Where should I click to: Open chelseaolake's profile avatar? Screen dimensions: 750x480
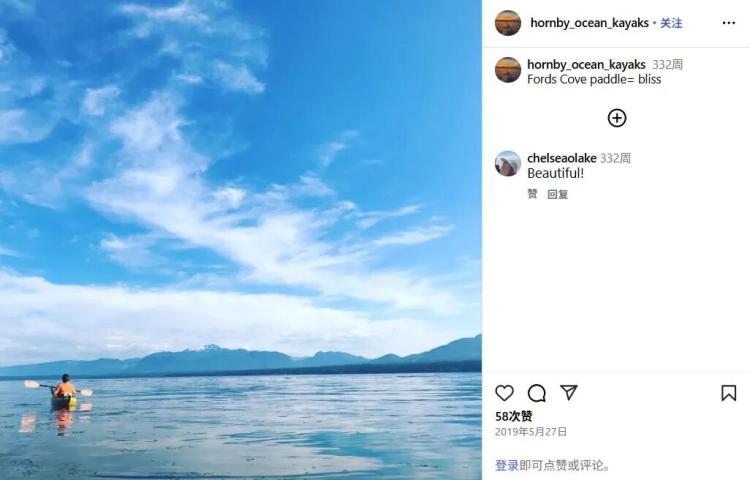pyautogui.click(x=508, y=164)
